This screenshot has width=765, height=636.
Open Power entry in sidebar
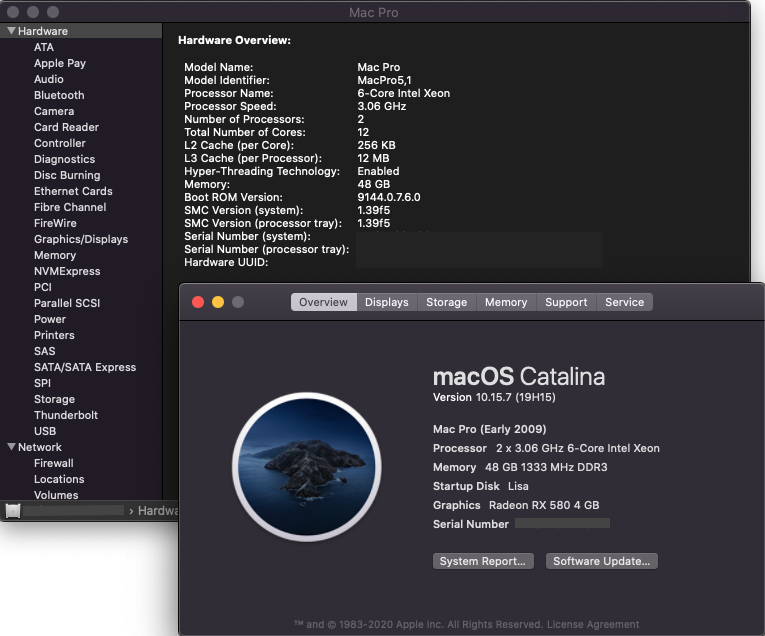(x=50, y=319)
